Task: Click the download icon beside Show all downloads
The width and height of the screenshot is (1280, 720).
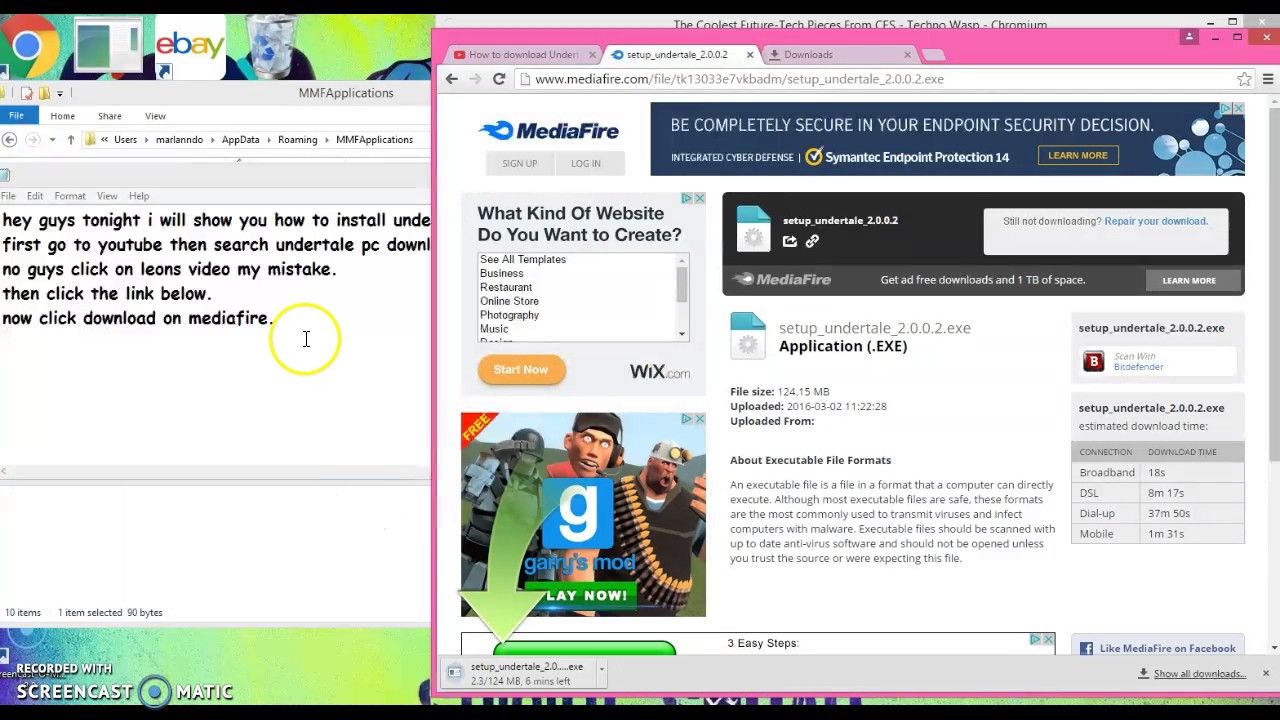Action: point(1144,673)
